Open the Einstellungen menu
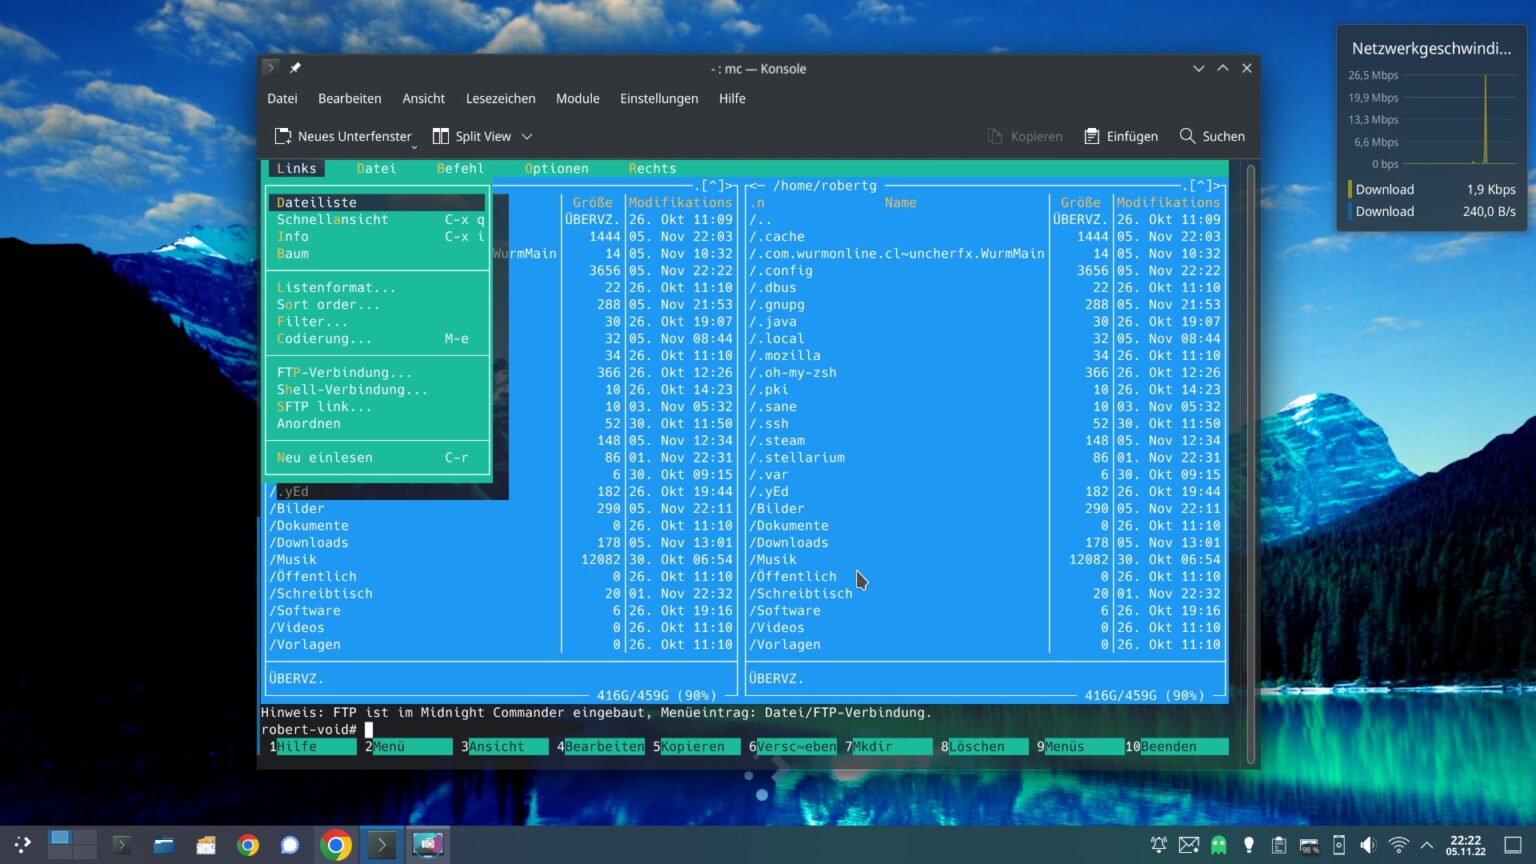 tap(659, 98)
